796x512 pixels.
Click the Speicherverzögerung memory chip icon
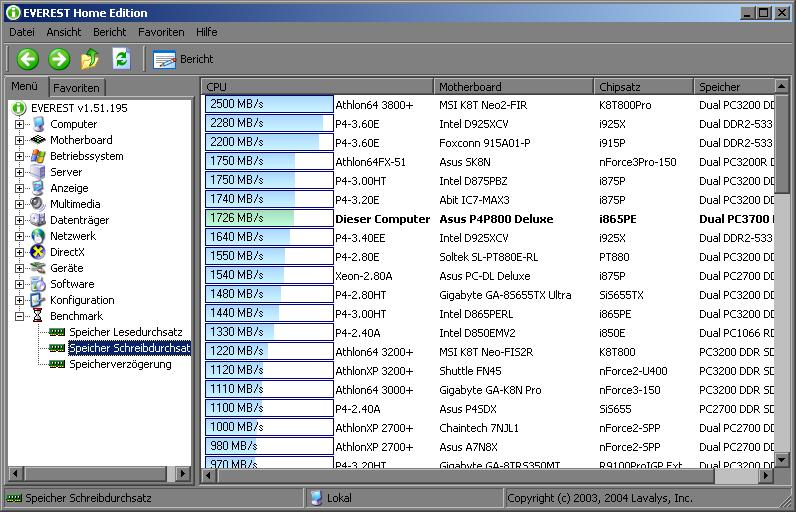(57, 364)
